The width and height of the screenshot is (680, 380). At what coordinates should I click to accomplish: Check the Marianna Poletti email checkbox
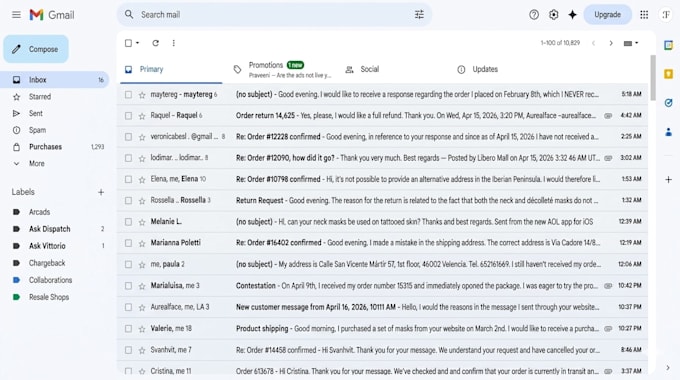(128, 243)
